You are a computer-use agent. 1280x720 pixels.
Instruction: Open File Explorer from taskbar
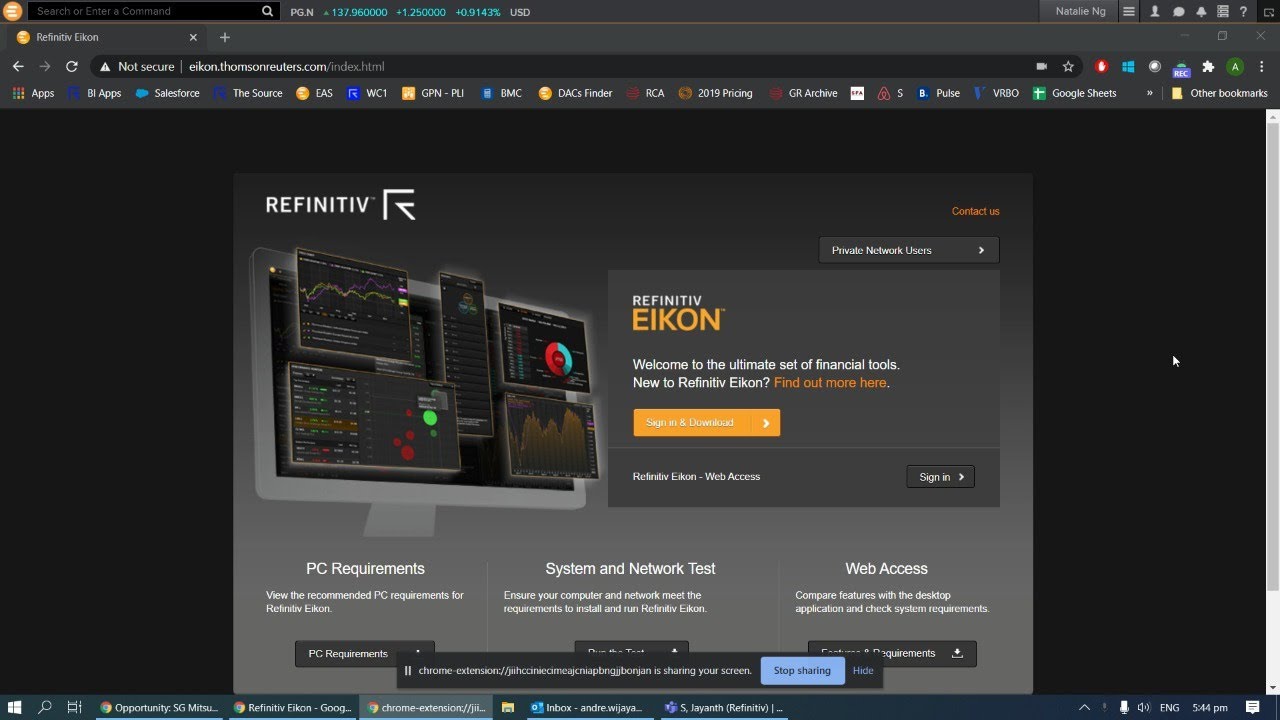coord(508,707)
